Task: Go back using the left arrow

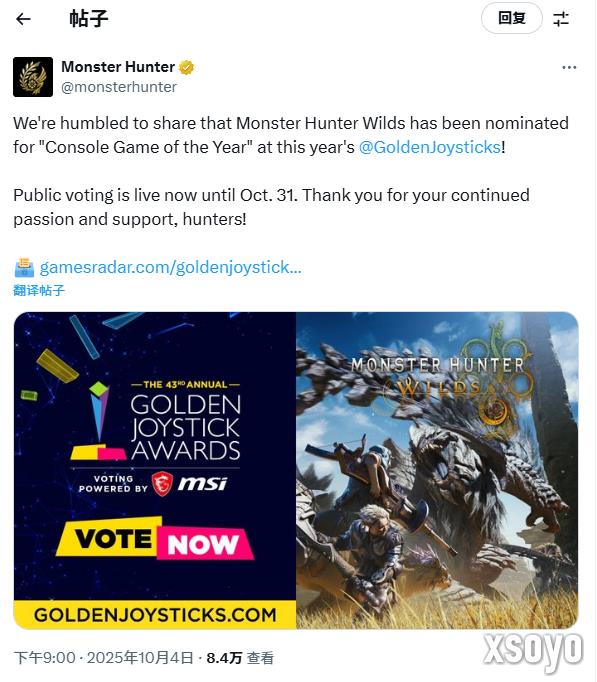Action: tap(23, 19)
